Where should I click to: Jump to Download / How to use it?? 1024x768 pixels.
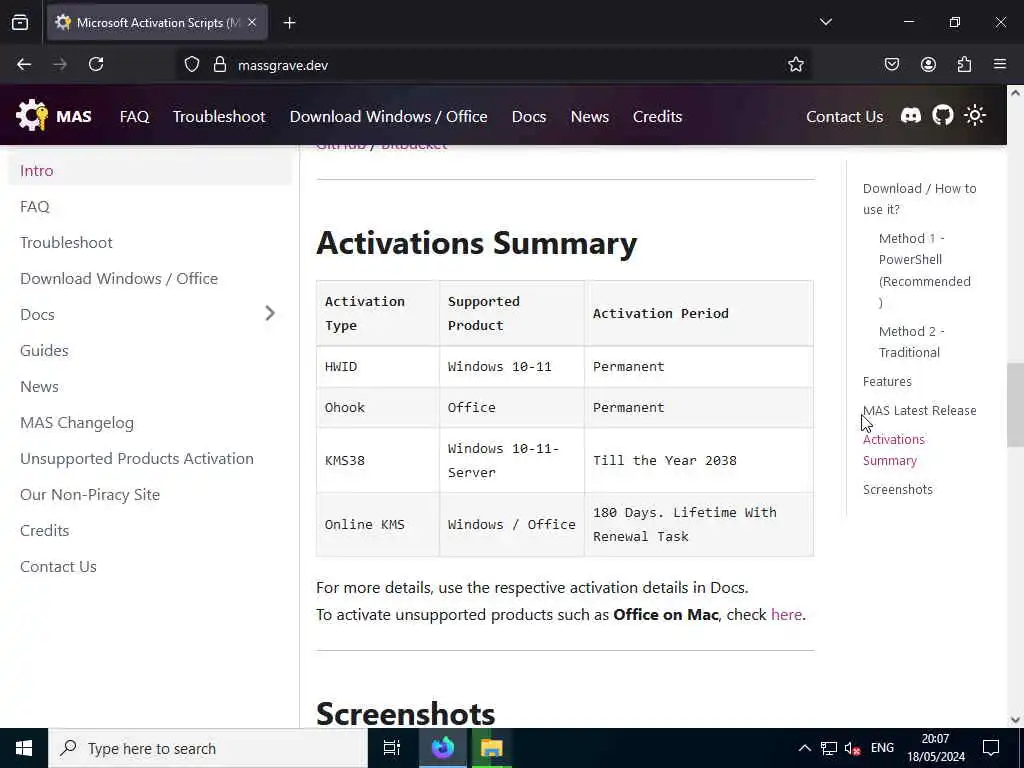[920, 199]
